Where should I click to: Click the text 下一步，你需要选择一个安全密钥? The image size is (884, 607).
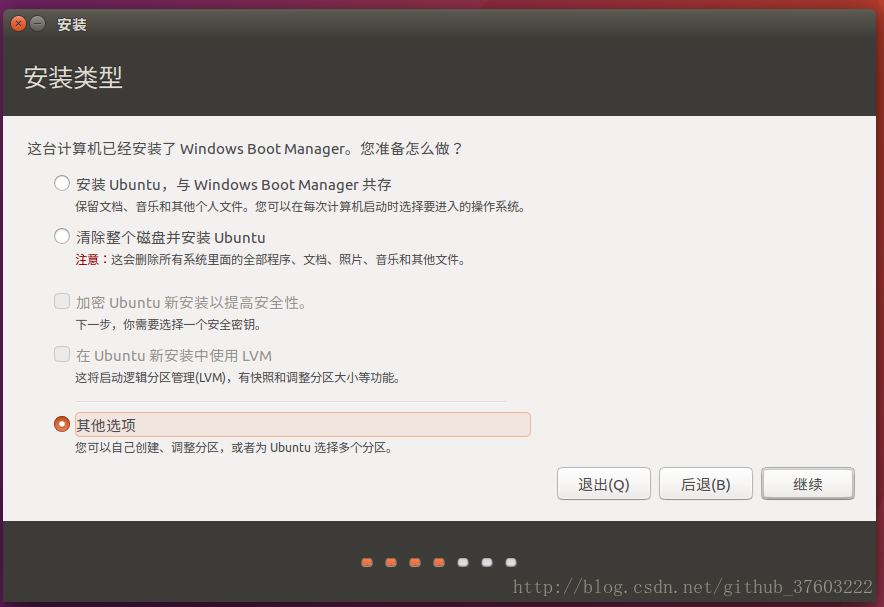[x=168, y=325]
